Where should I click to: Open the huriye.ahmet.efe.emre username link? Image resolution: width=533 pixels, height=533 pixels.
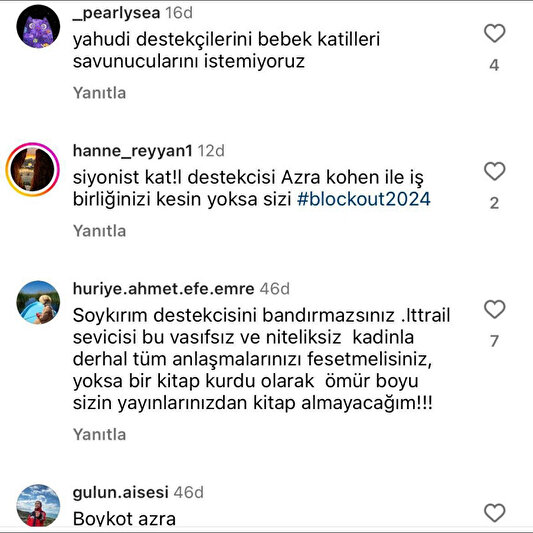tap(164, 289)
